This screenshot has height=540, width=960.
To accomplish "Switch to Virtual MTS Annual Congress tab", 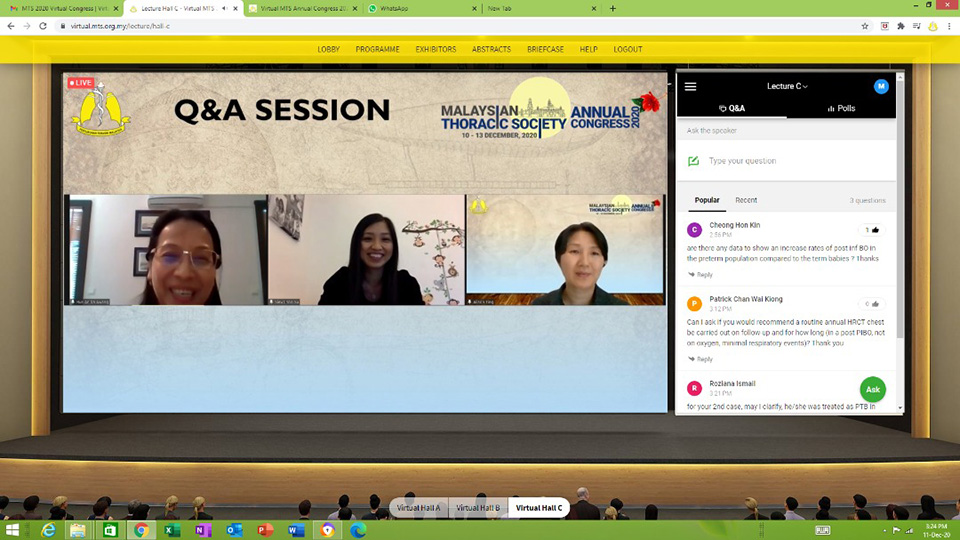I will tap(302, 9).
